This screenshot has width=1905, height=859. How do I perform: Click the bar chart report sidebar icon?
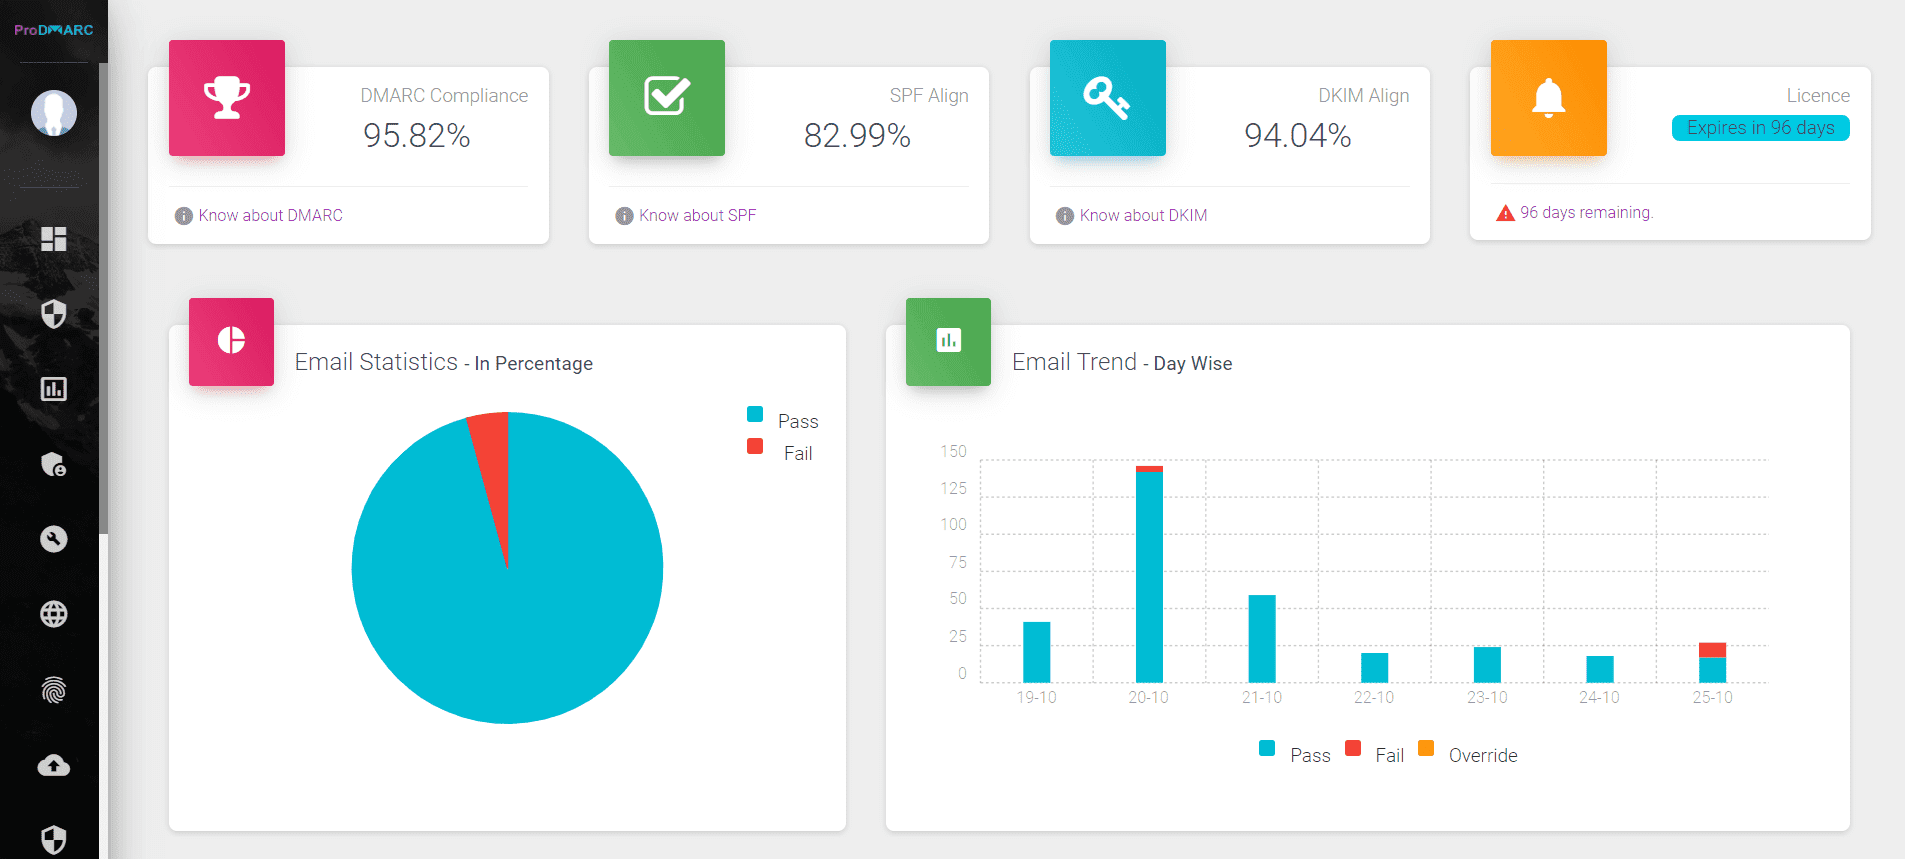coord(54,389)
